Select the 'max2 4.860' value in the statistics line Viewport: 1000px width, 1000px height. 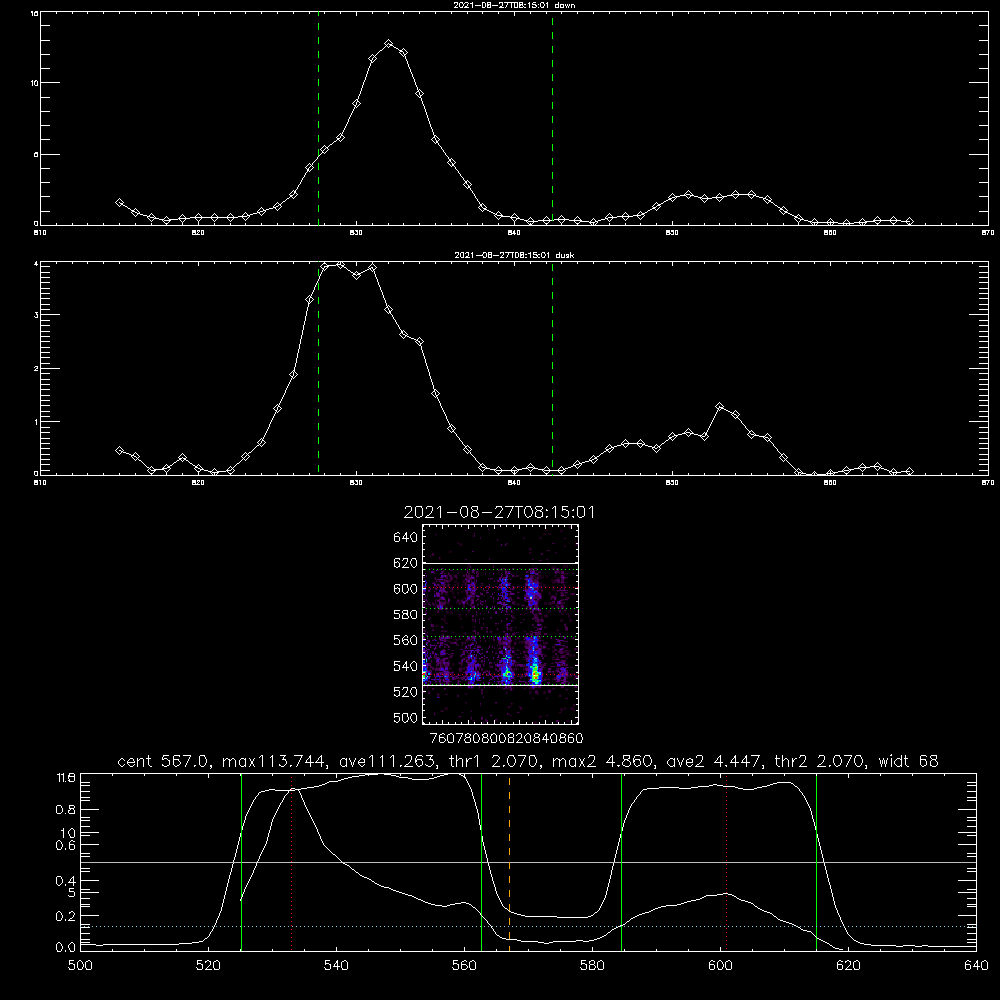tap(601, 761)
